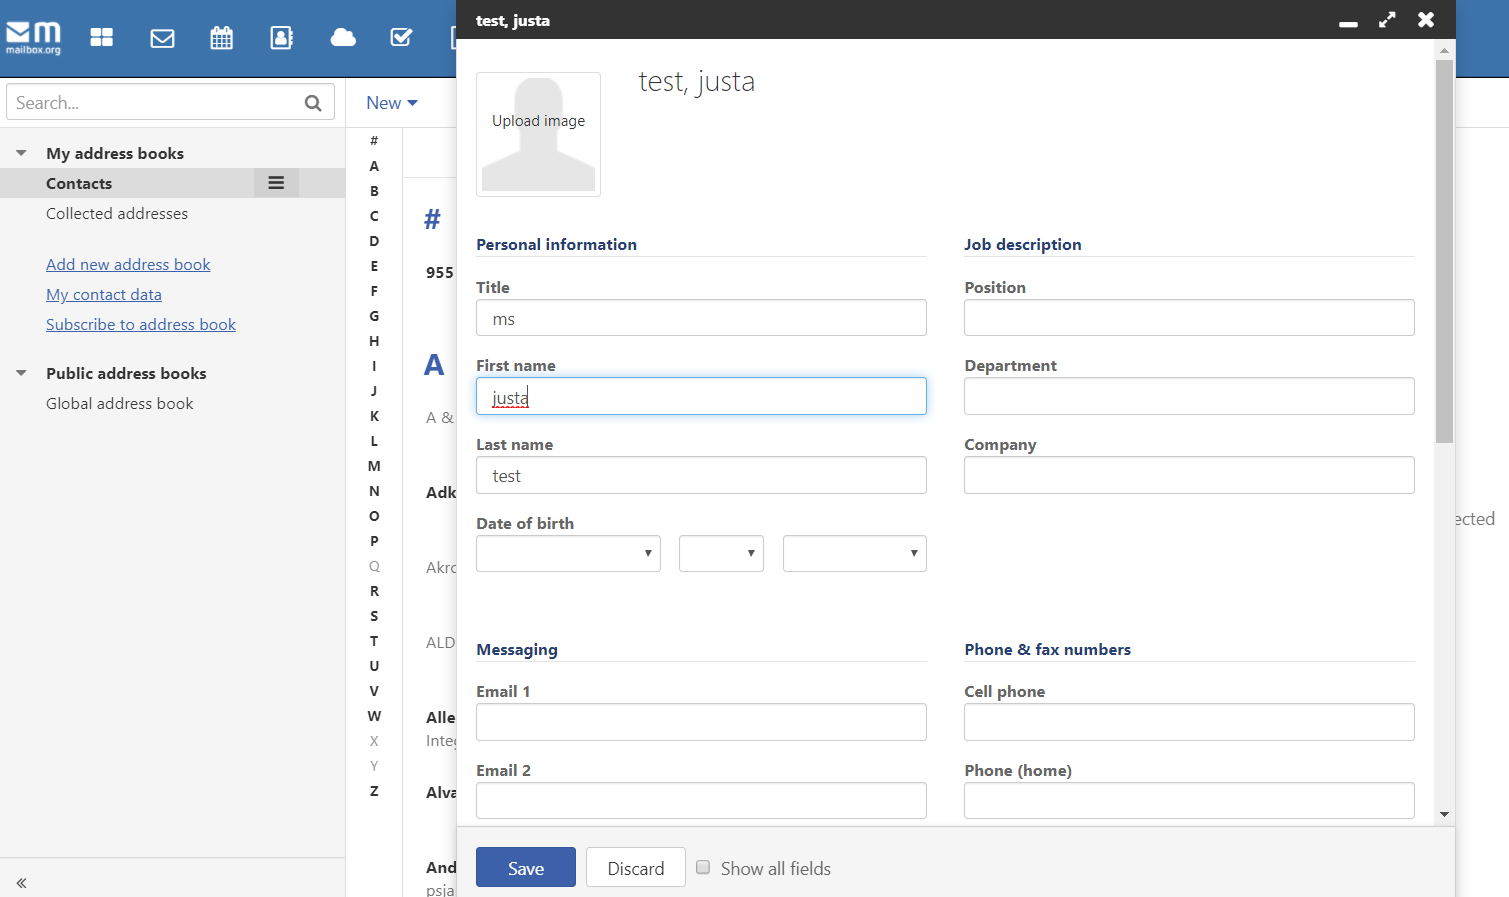This screenshot has height=897, width=1509.
Task: Open the Address Book icon
Action: click(x=282, y=38)
